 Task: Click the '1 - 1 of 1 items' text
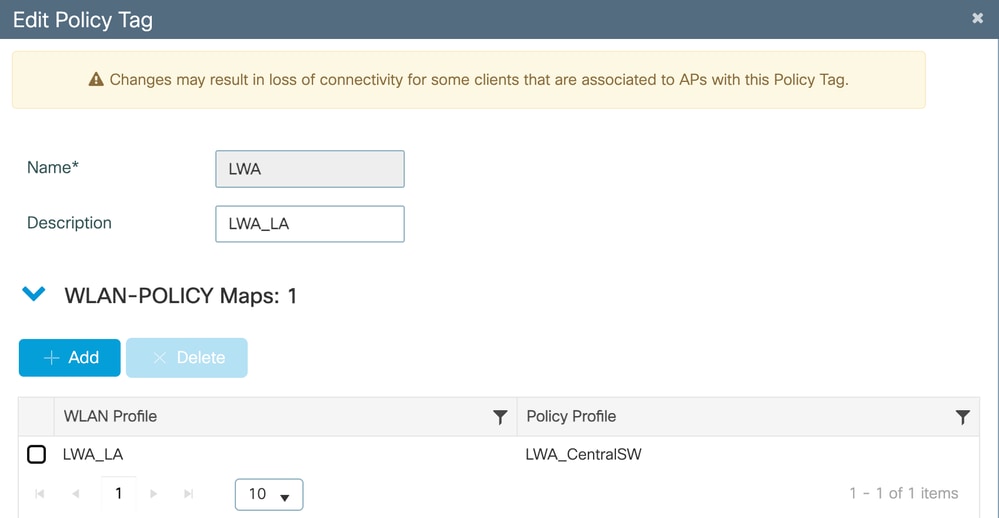coord(904,493)
